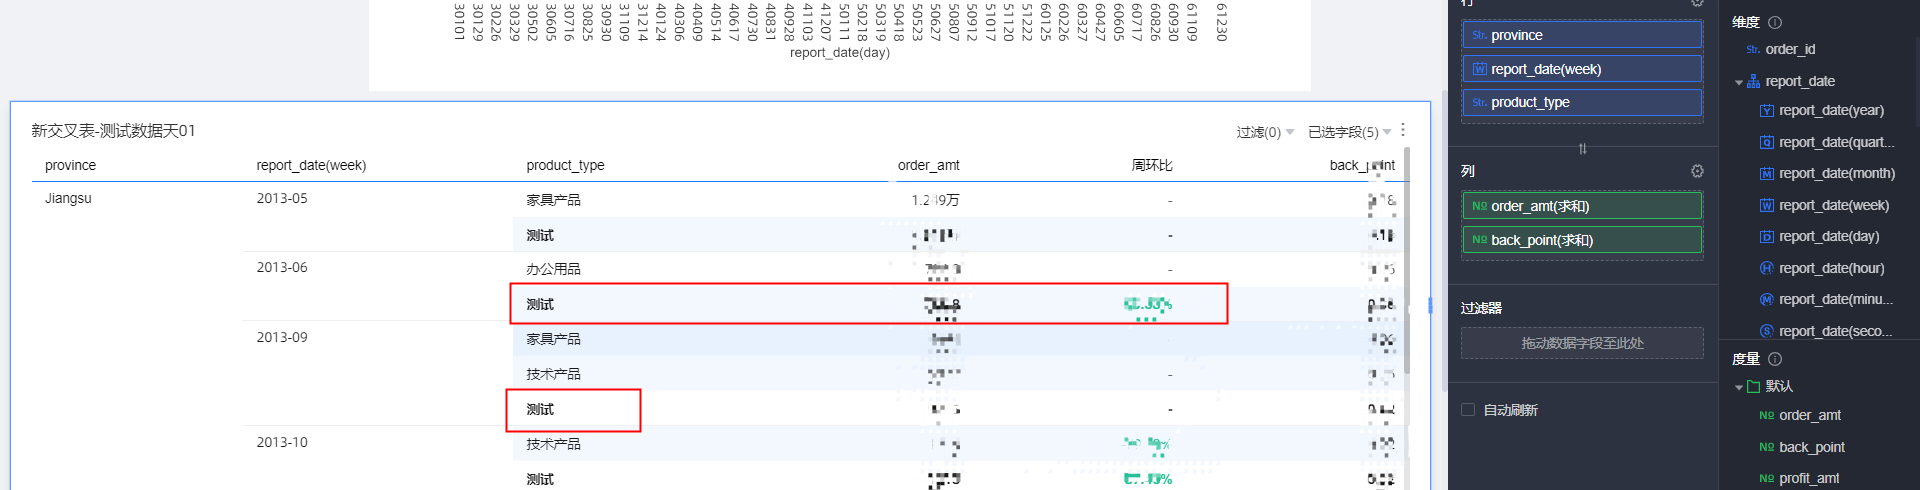The width and height of the screenshot is (1920, 490).
Task: Click the hierarchy icon of report_date
Action: tap(1753, 82)
